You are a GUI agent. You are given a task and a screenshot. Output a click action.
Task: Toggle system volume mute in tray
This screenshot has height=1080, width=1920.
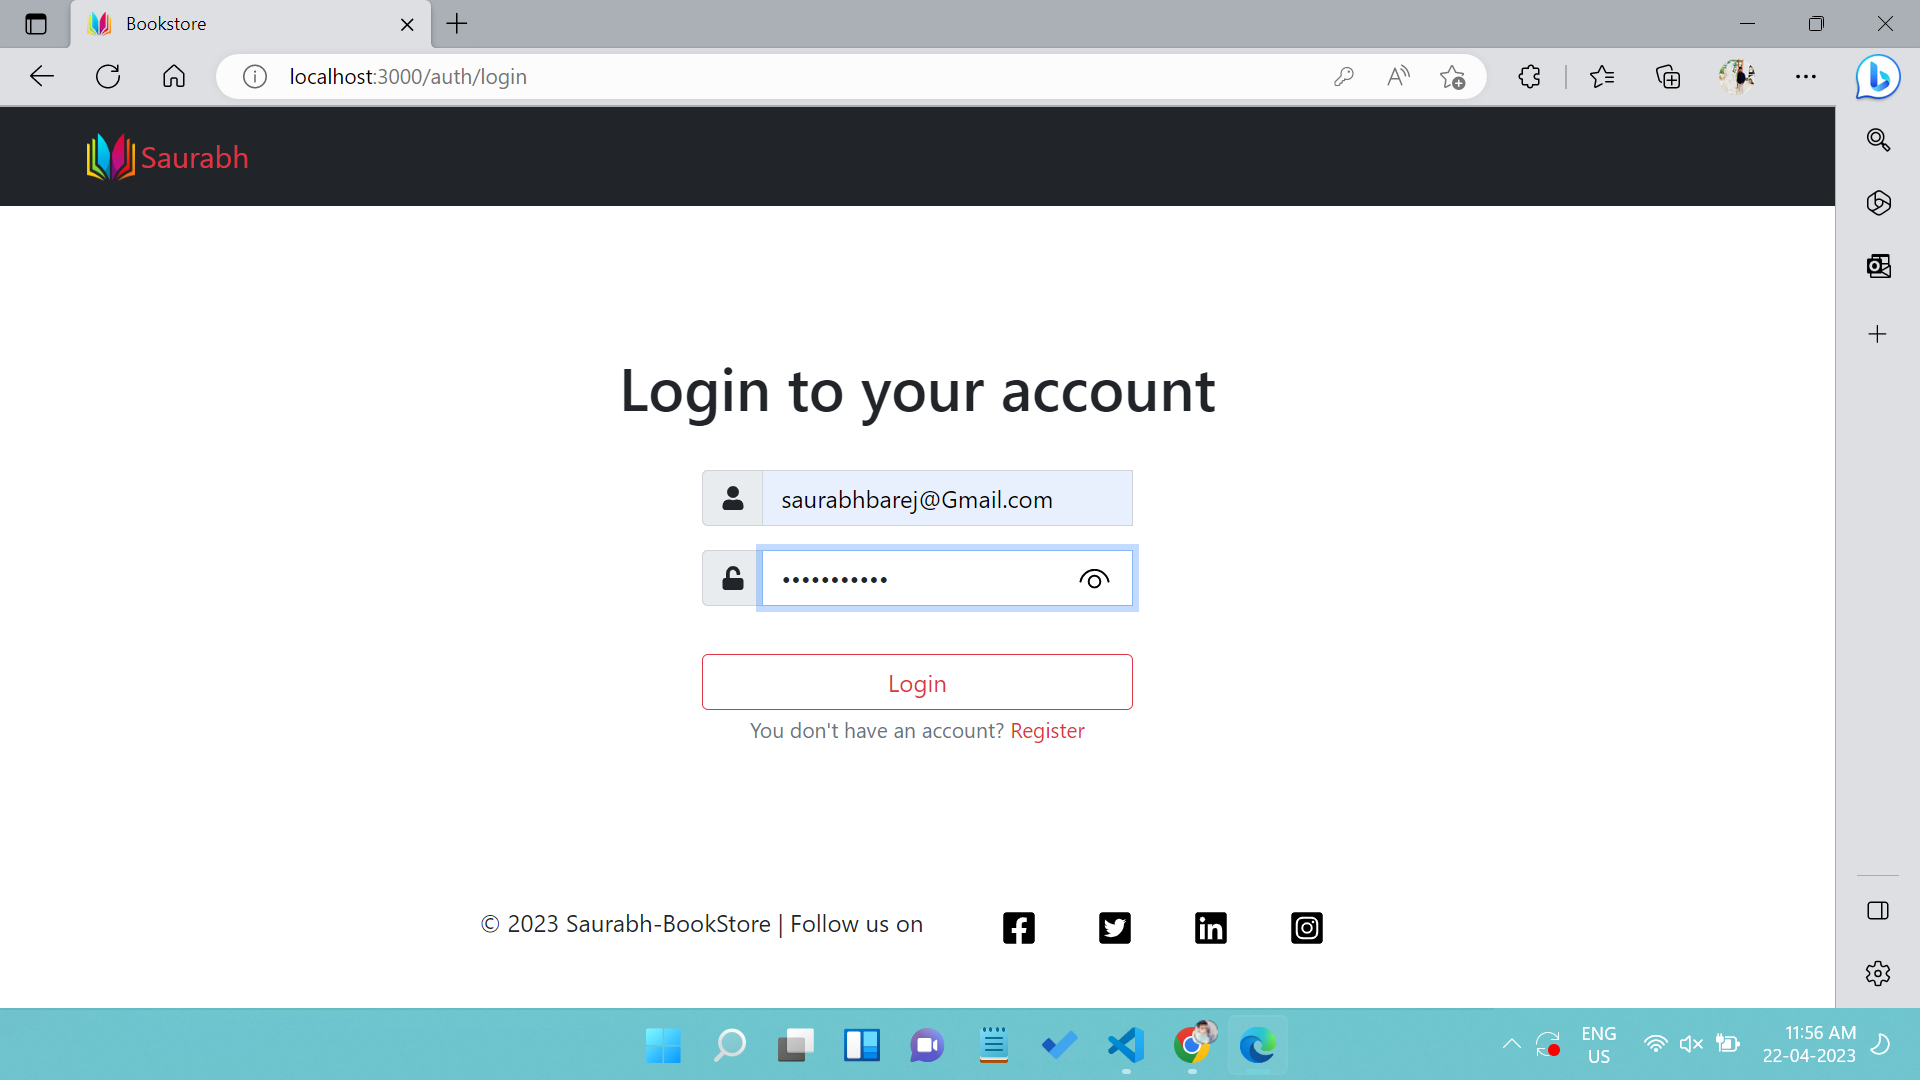click(1691, 1044)
